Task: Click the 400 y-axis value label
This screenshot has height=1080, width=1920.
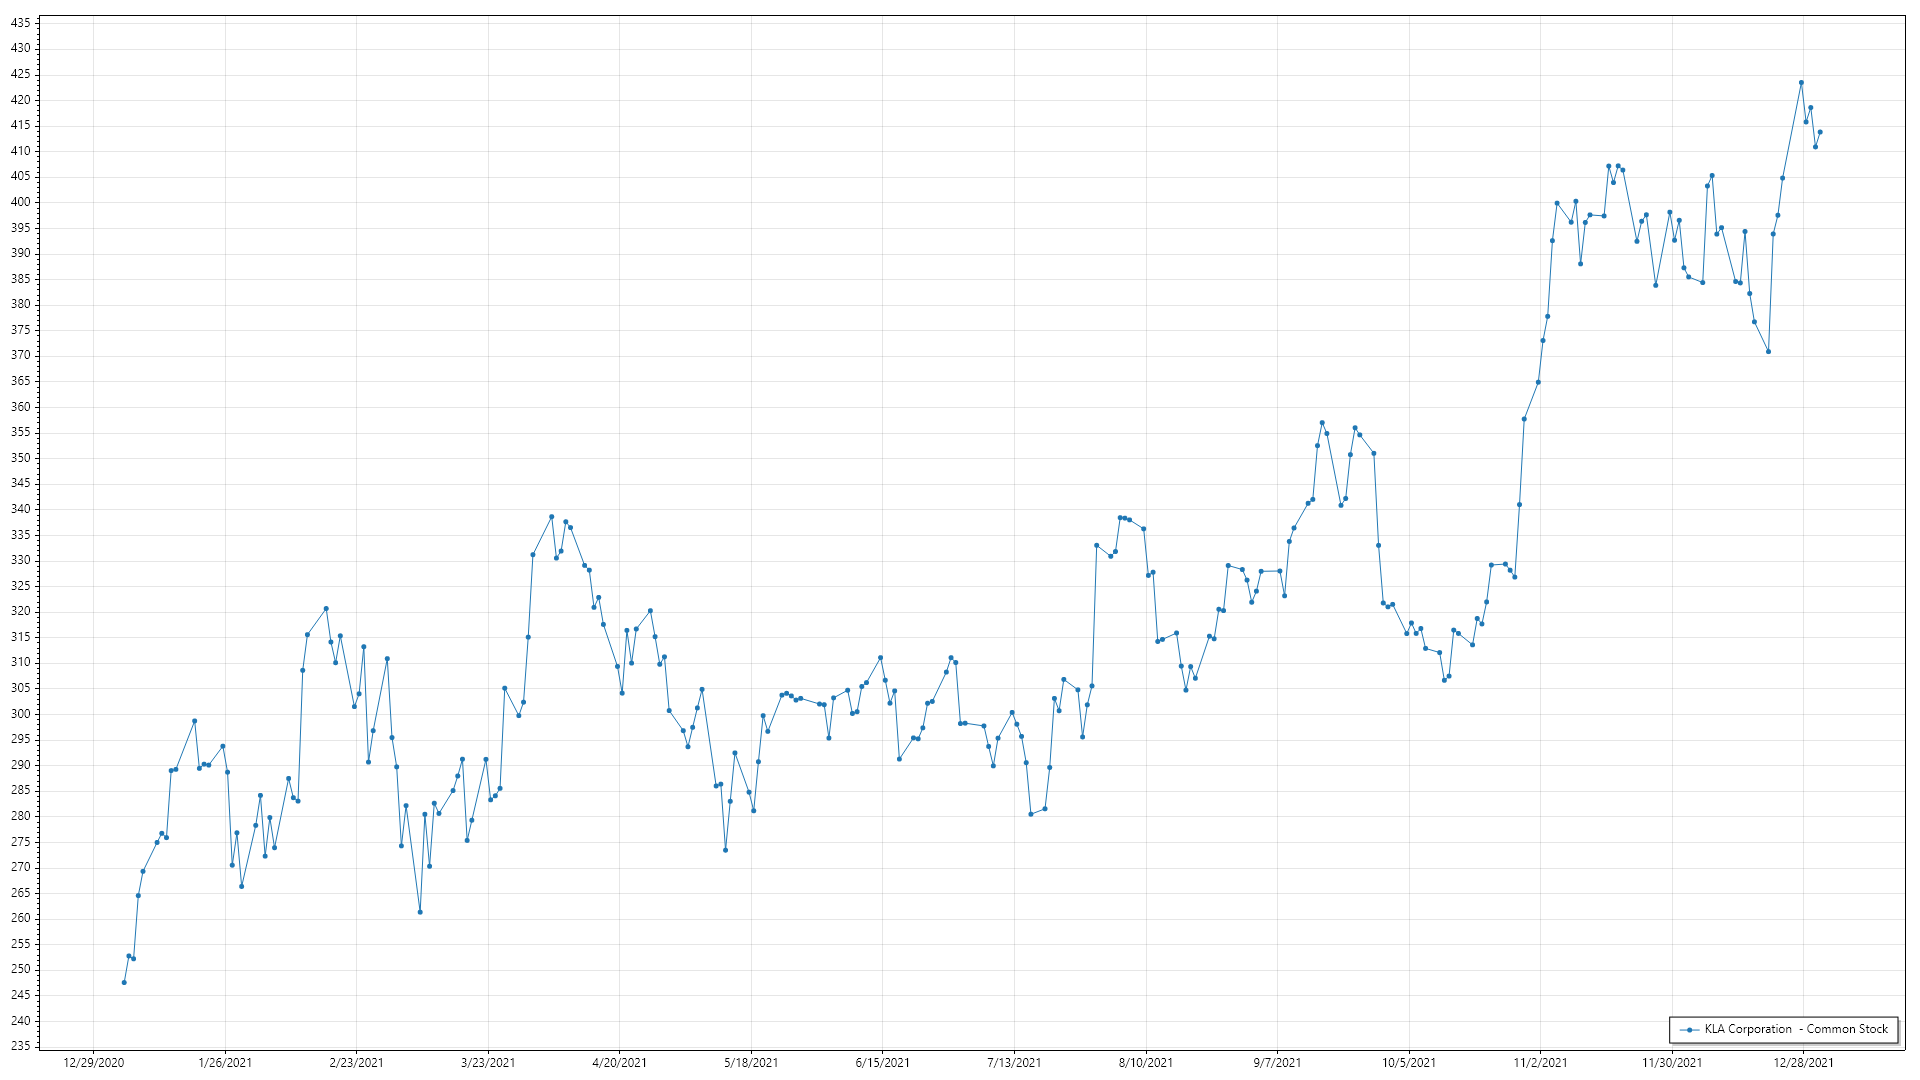Action: point(20,202)
